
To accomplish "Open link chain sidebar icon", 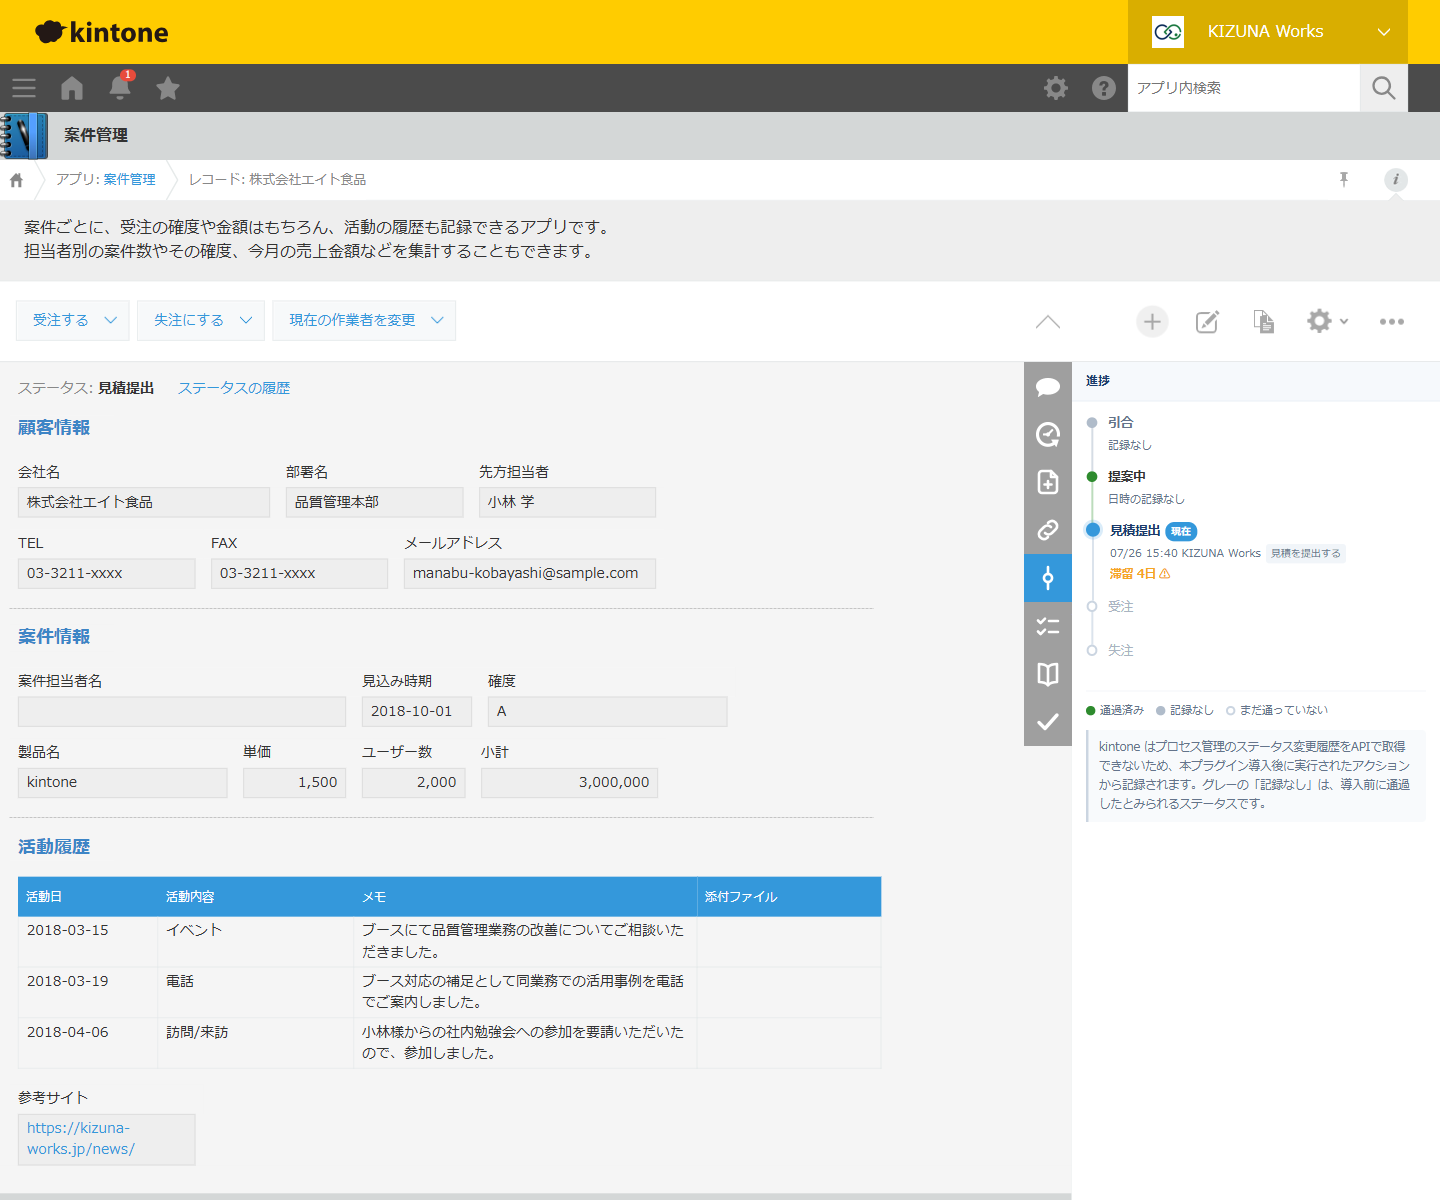I will (1048, 530).
